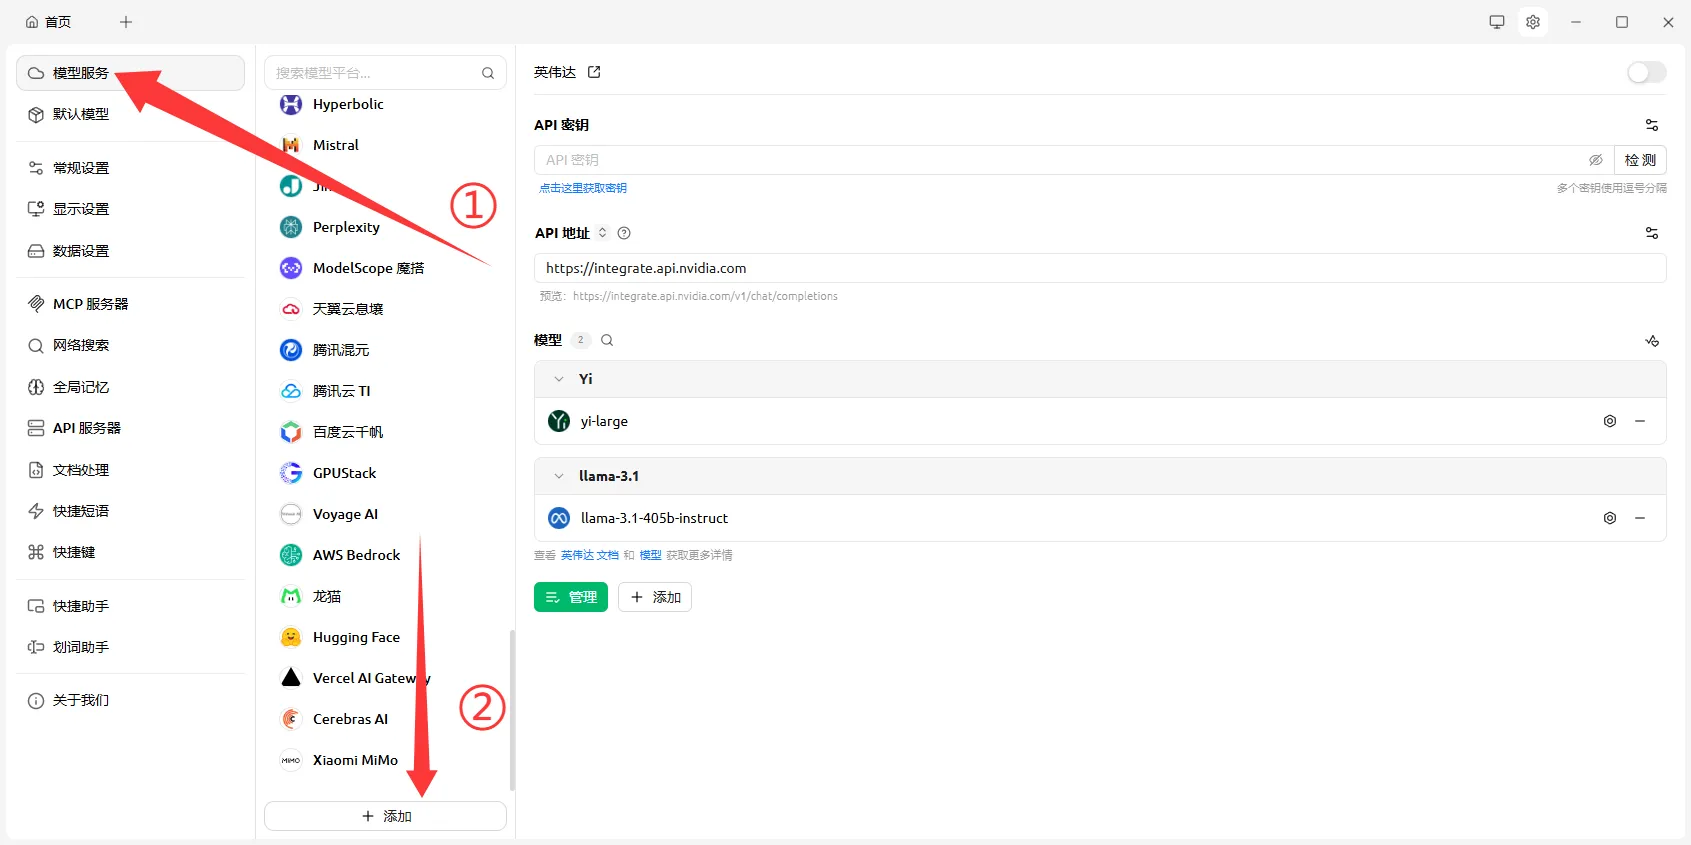Collapse the llama-3.1 model group

coord(559,476)
